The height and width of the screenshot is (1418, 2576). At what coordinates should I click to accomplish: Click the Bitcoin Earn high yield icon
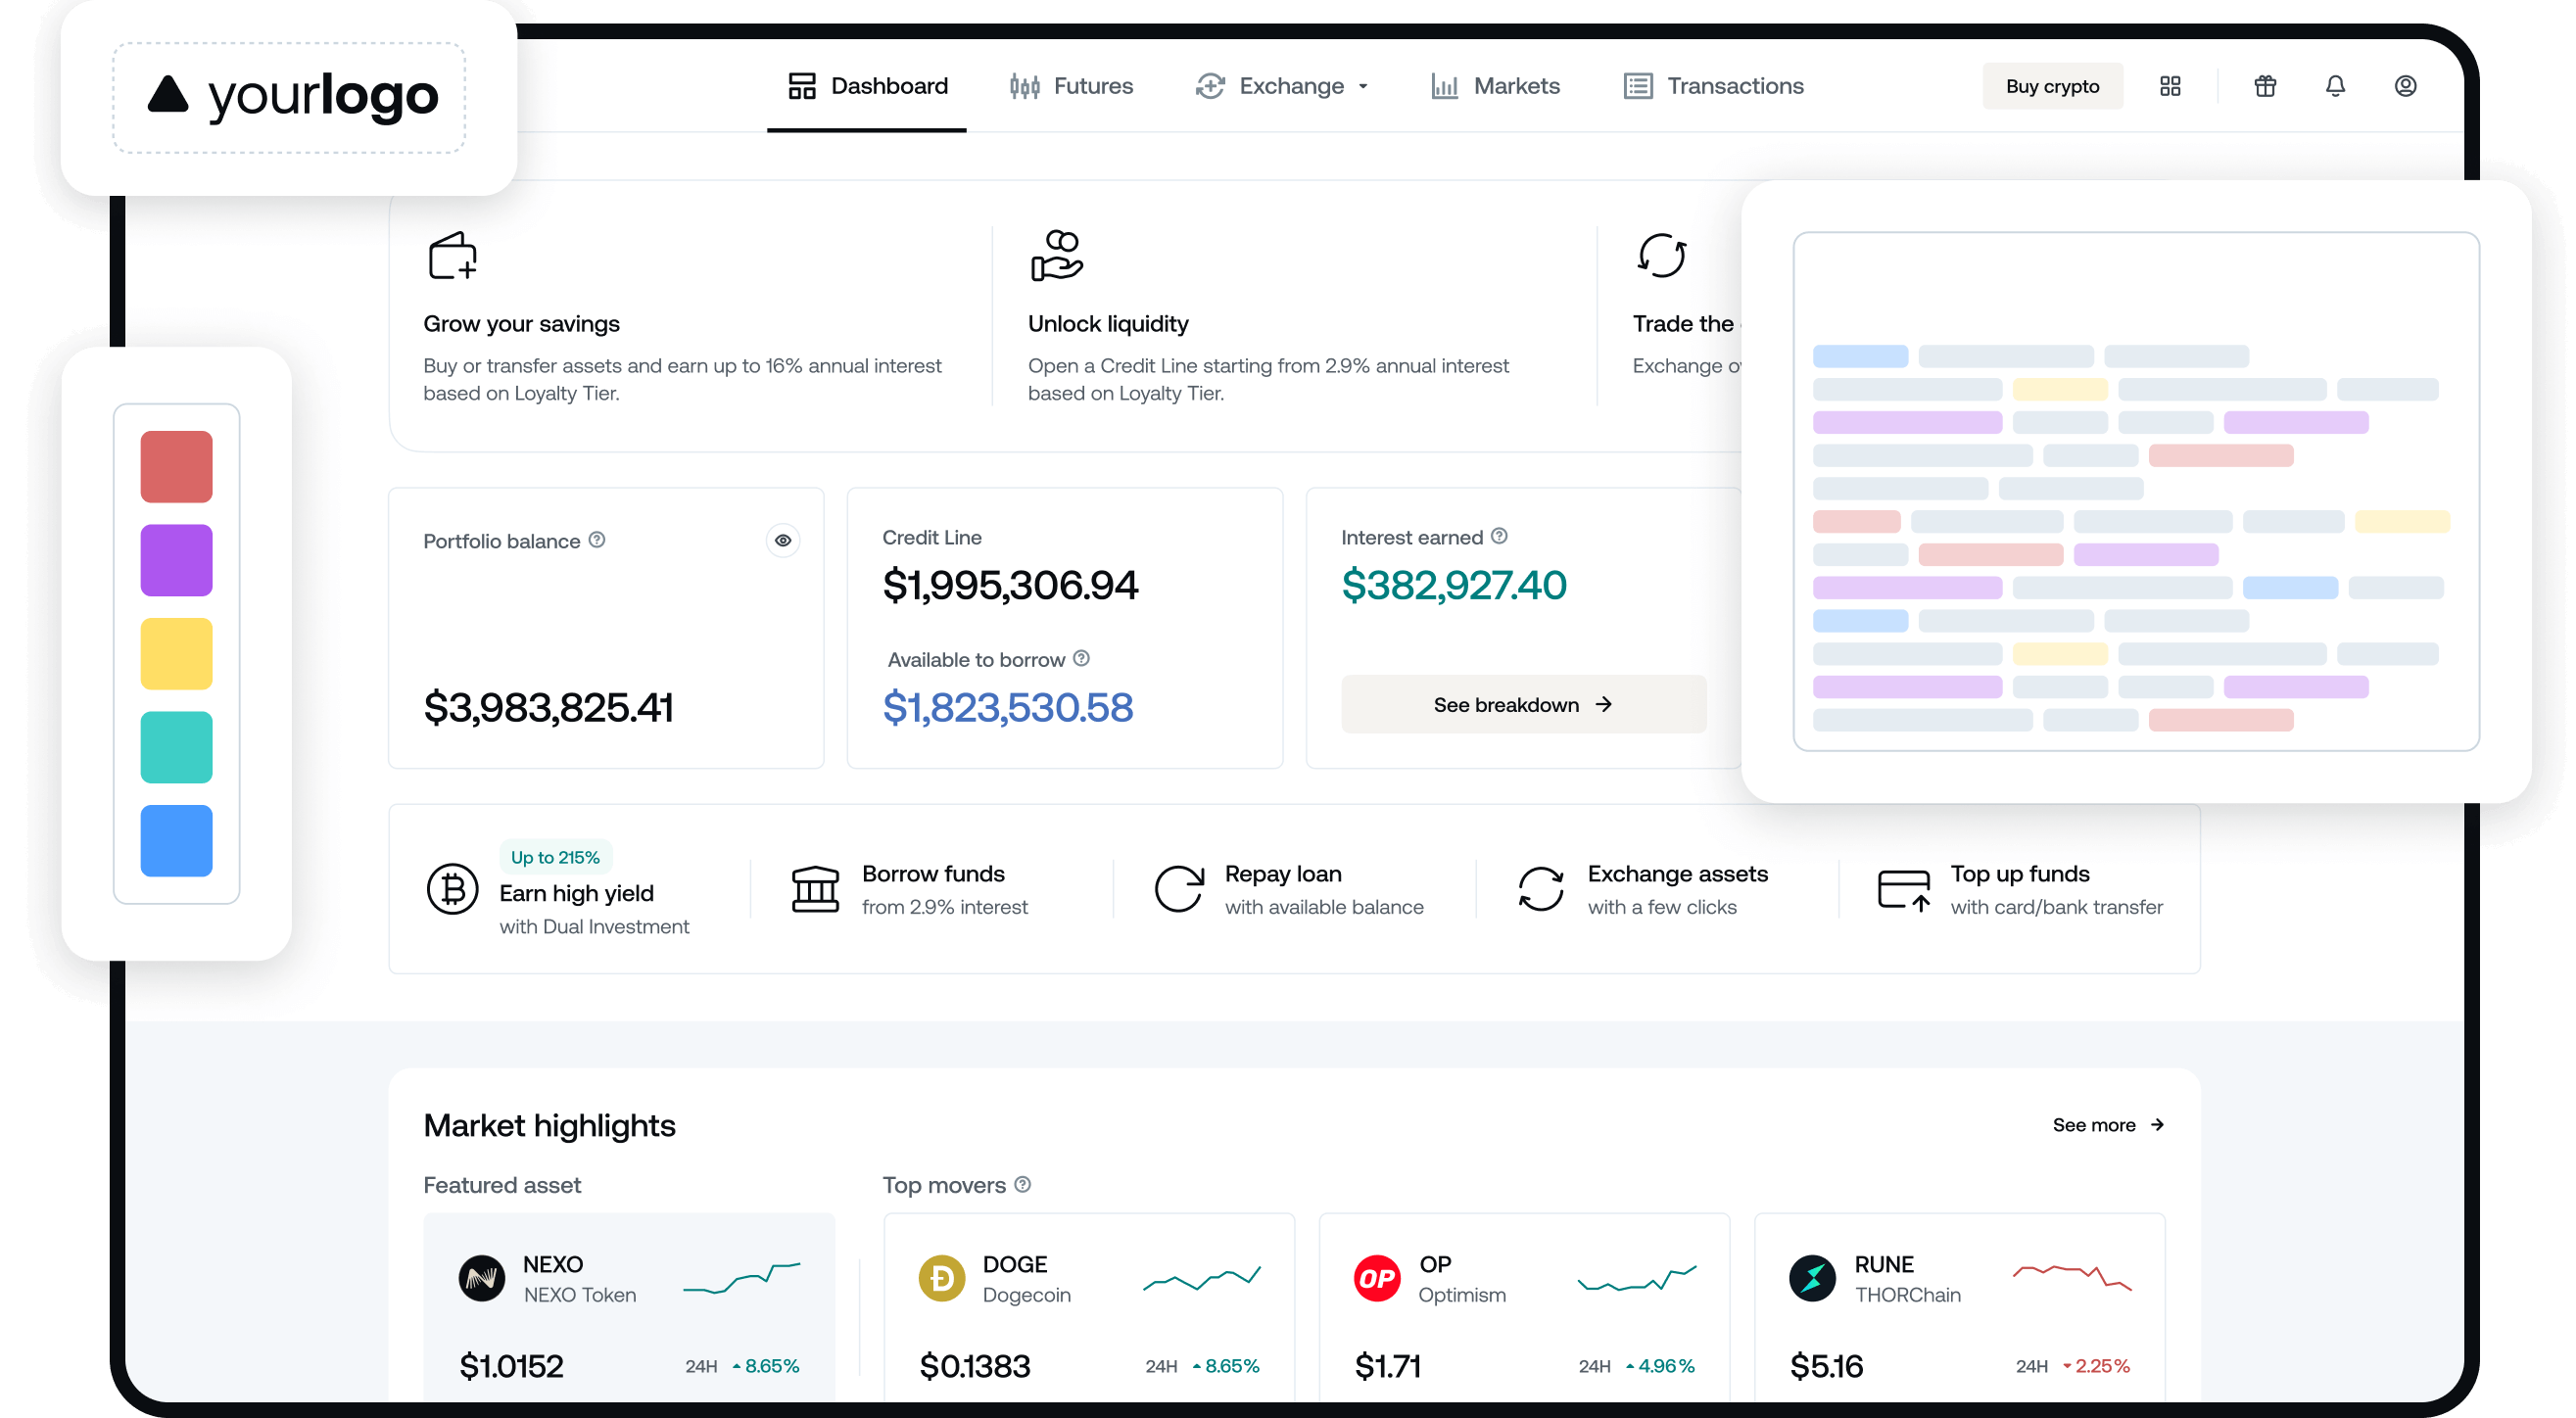pos(453,889)
